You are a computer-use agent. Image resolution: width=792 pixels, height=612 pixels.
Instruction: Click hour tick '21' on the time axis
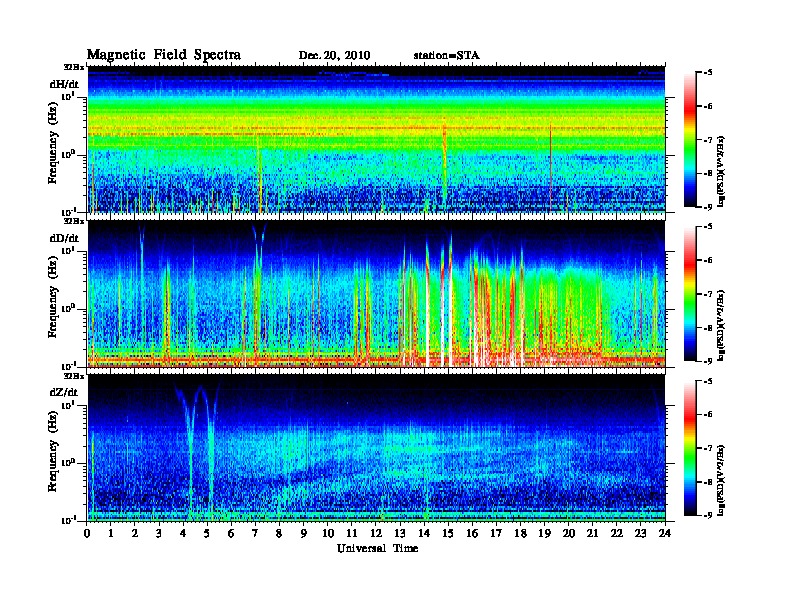(592, 533)
